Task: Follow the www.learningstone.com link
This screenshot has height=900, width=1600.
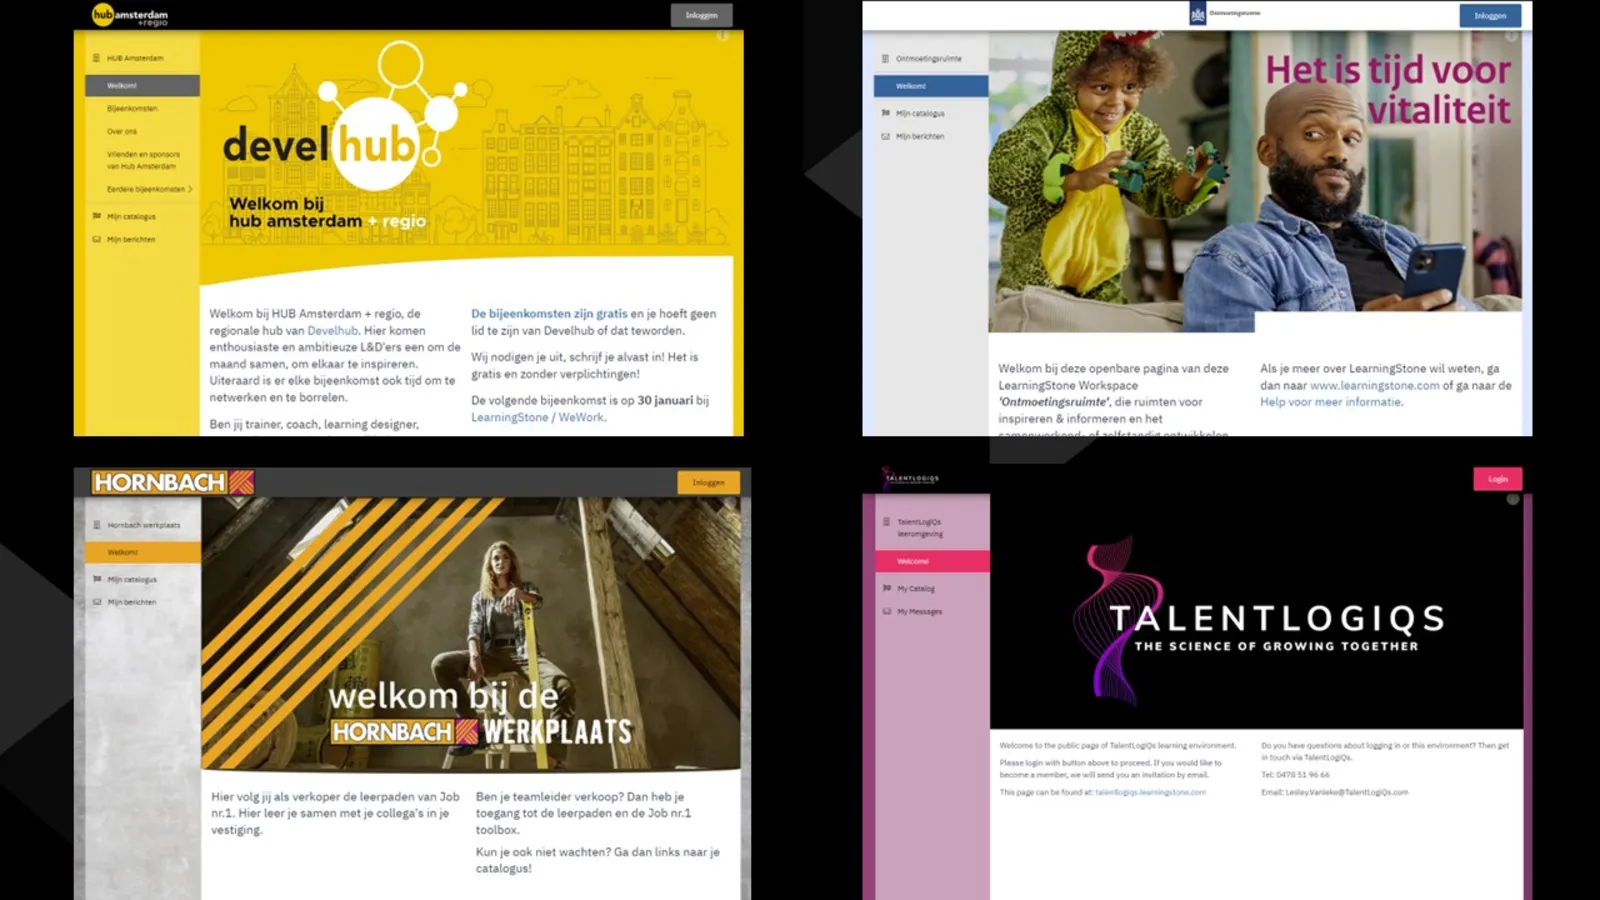Action: [1374, 385]
